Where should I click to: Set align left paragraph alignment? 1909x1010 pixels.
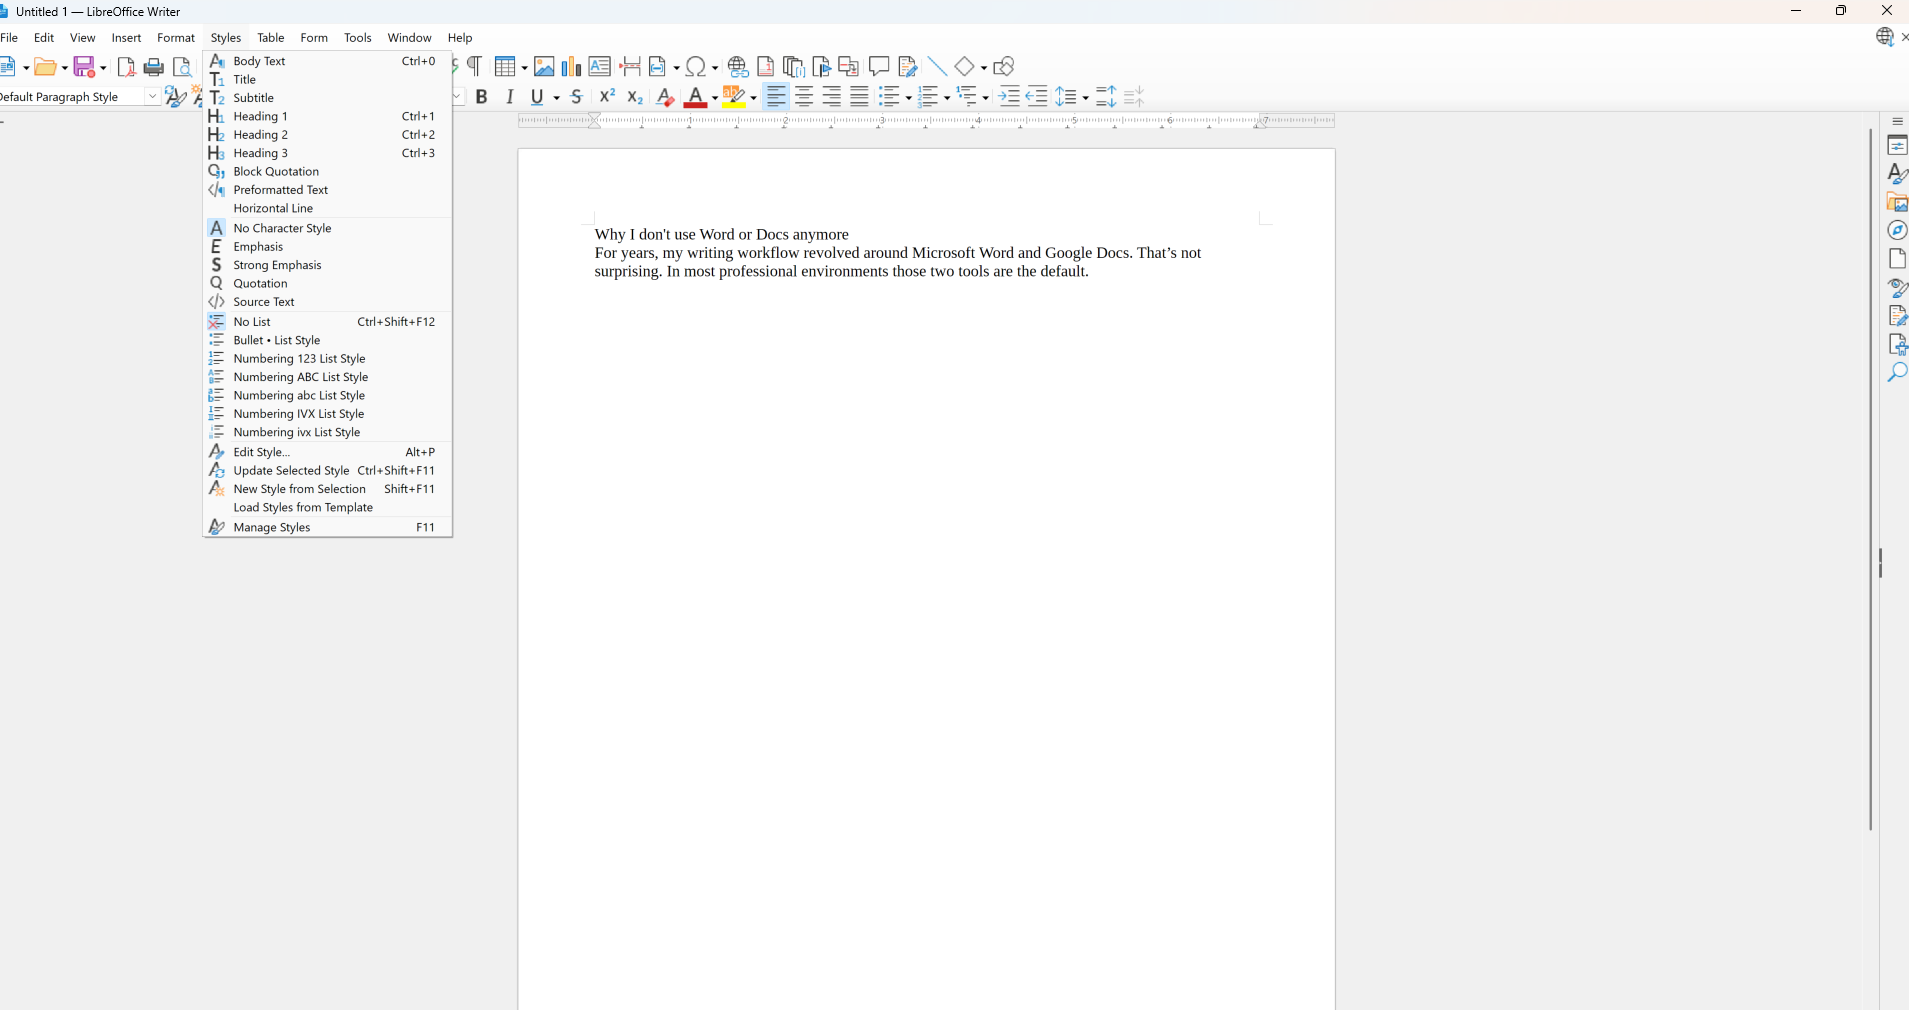point(776,96)
